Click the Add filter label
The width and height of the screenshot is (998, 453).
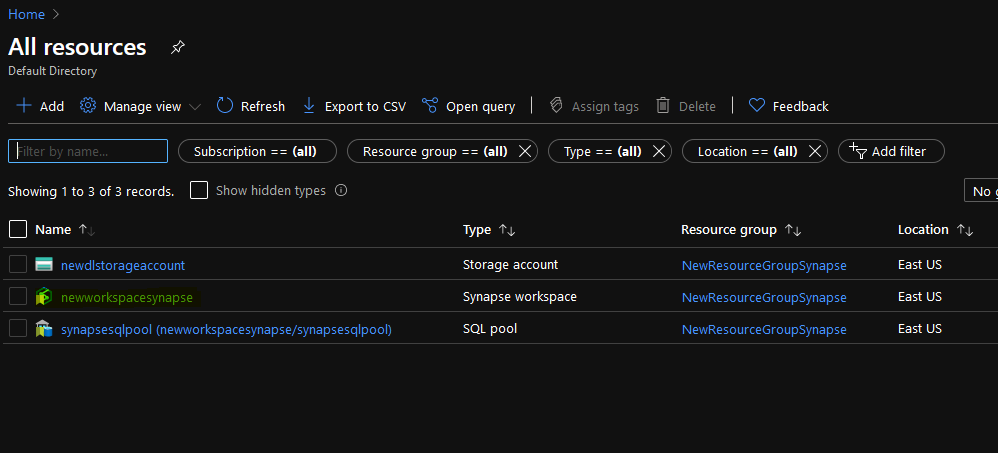tap(899, 151)
